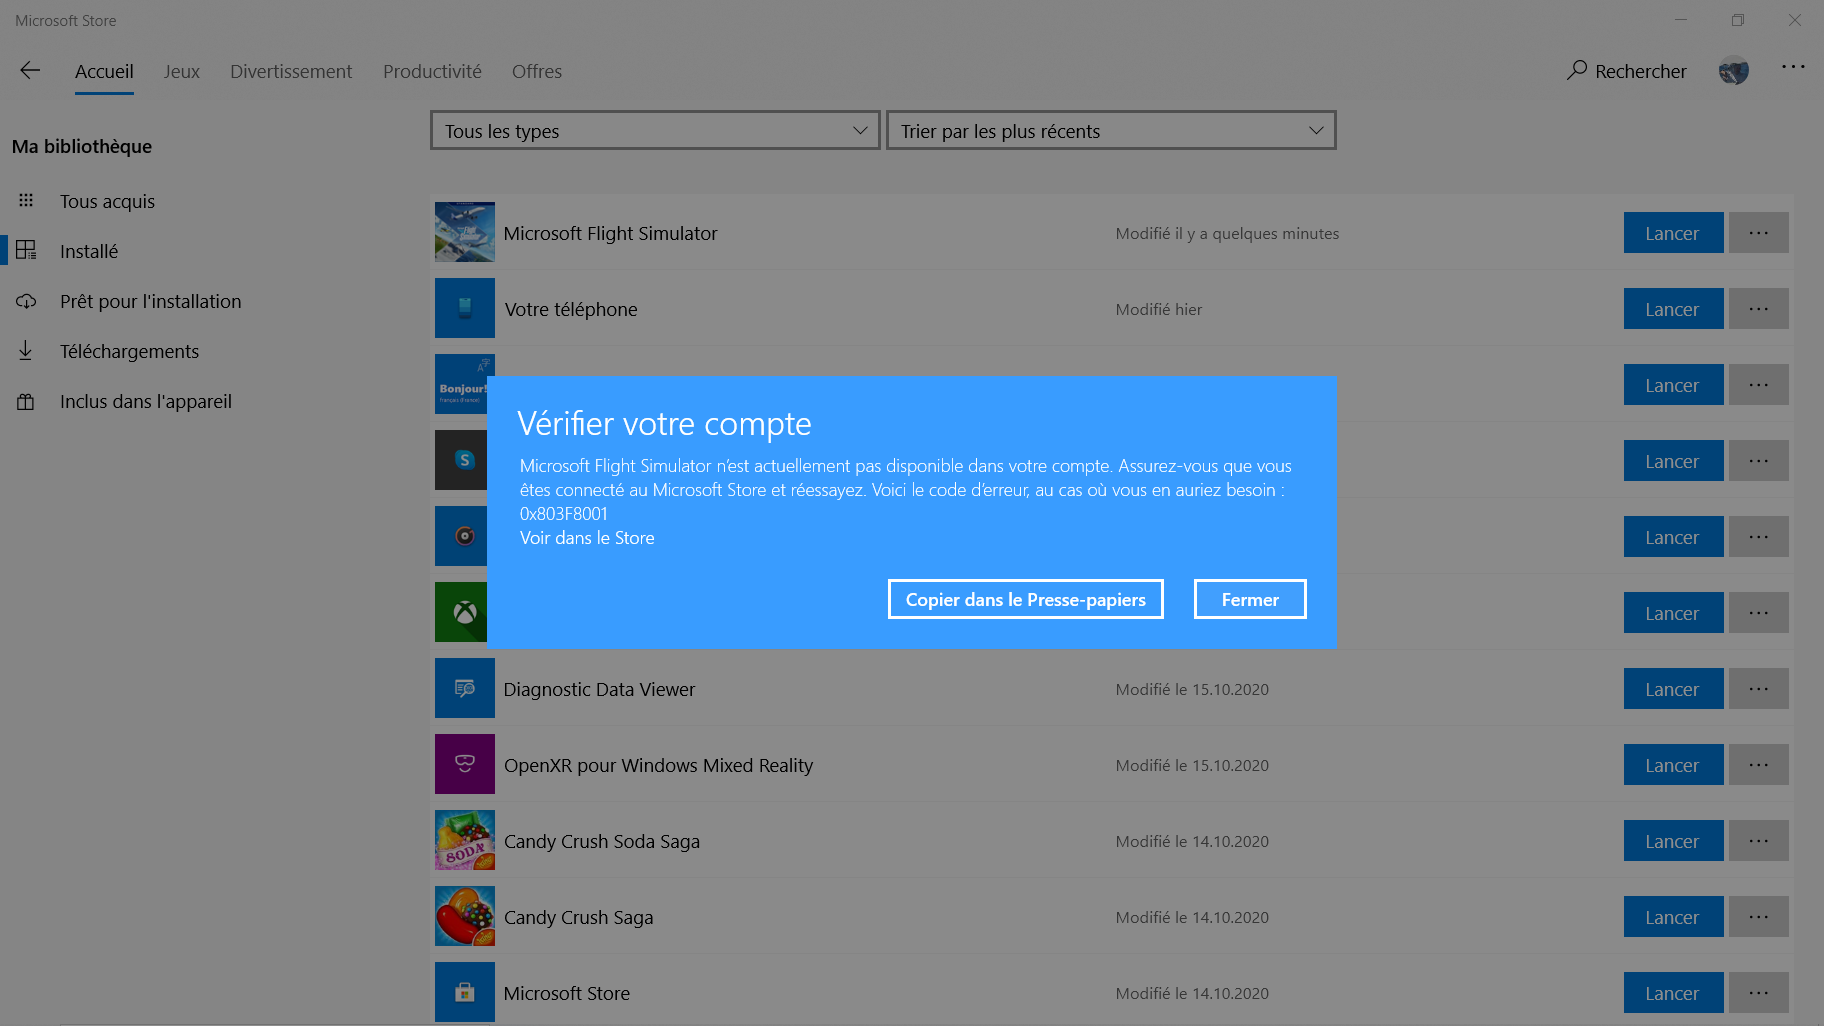Launch Candy Crush Soda Saga
The width and height of the screenshot is (1824, 1026).
1673,841
